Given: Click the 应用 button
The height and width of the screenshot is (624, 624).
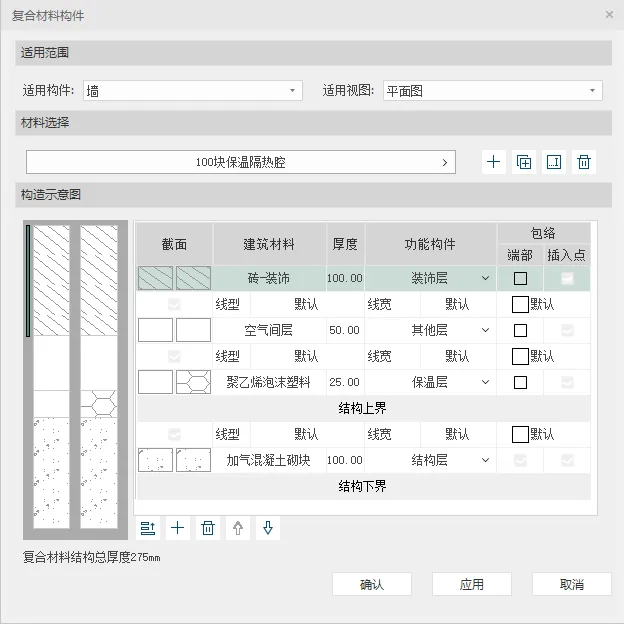Looking at the screenshot, I should click(x=472, y=584).
